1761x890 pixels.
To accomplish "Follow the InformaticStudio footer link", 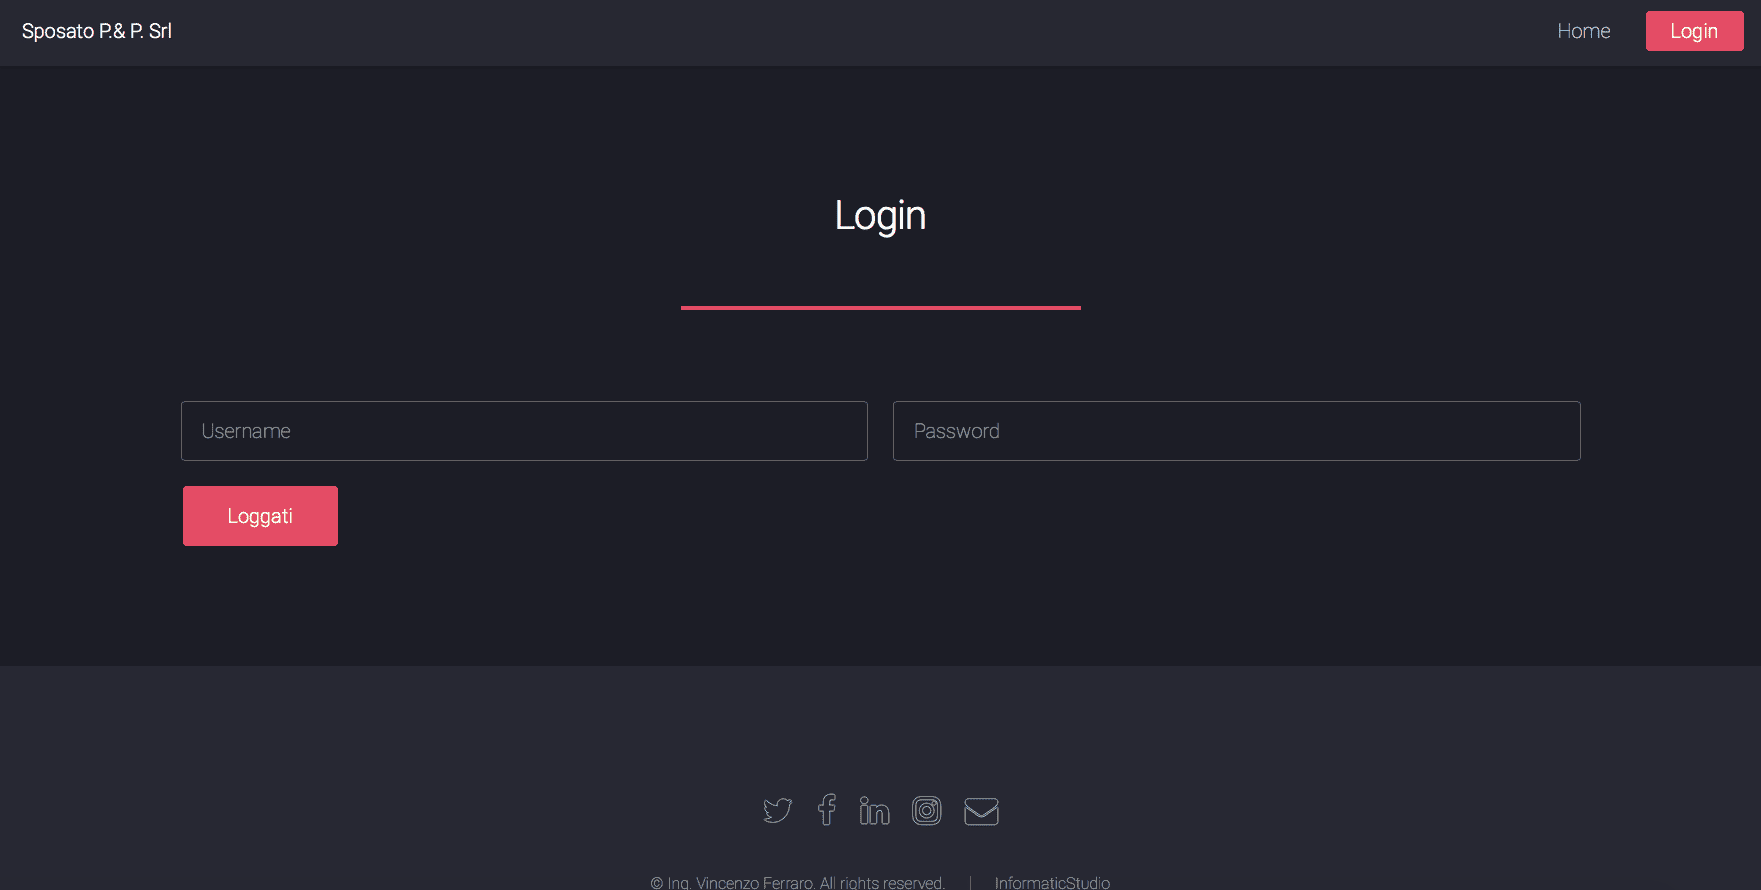I will [1052, 882].
